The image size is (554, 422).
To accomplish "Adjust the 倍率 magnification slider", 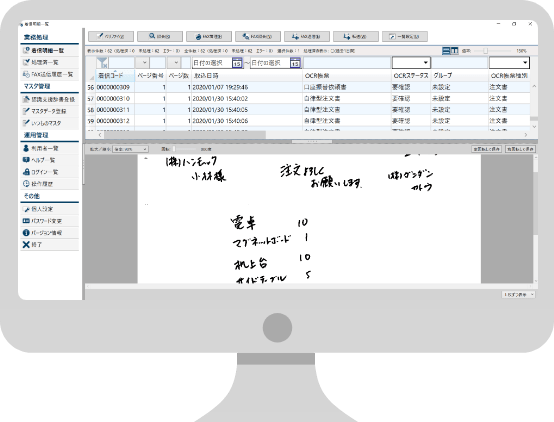I will pyautogui.click(x=485, y=51).
